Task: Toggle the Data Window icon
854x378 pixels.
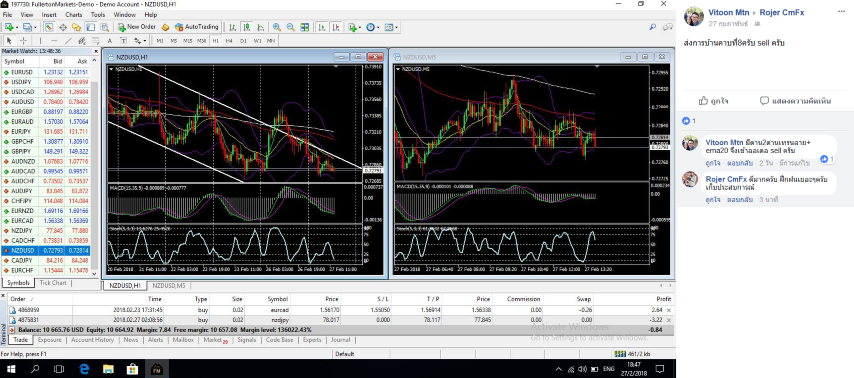Action: pos(63,27)
